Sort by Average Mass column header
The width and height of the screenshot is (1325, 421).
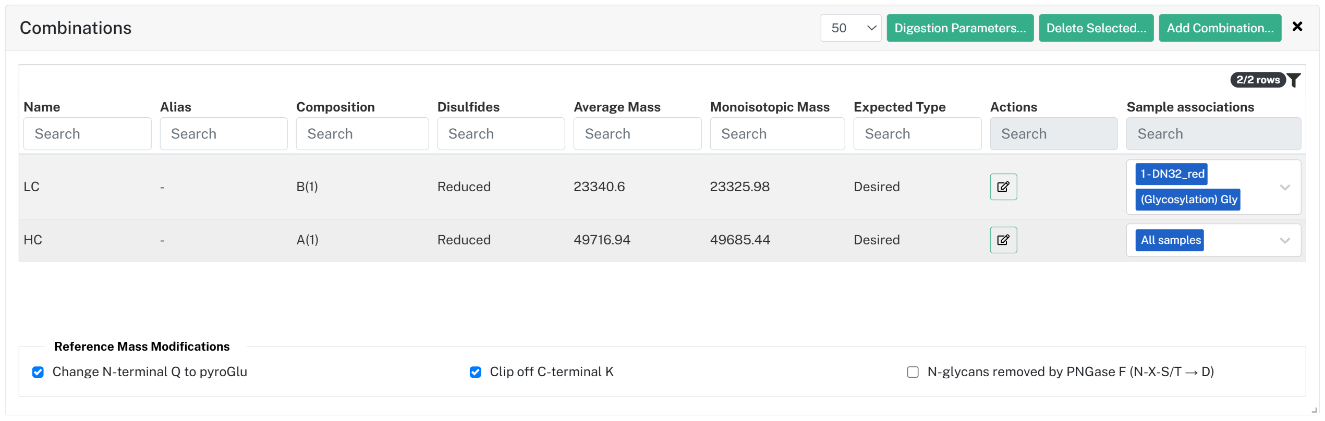click(x=617, y=107)
